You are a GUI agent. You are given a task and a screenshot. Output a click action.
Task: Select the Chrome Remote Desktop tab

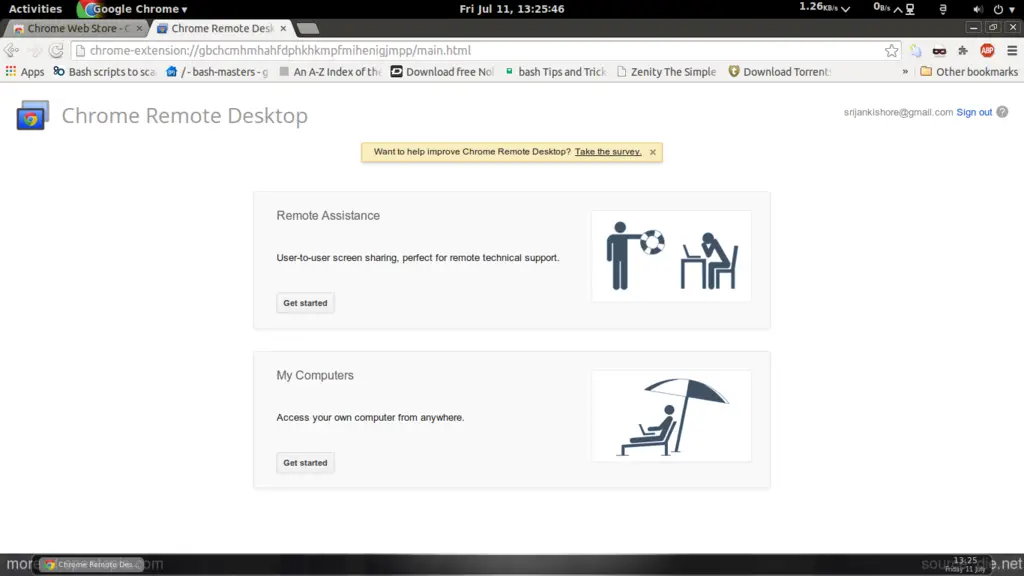[x=222, y=28]
